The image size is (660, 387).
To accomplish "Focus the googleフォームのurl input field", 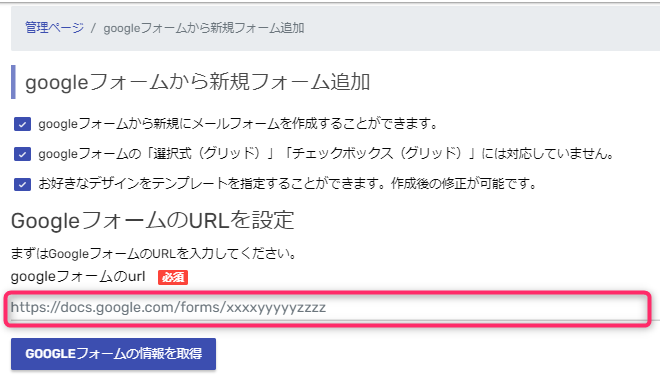I will tap(327, 308).
